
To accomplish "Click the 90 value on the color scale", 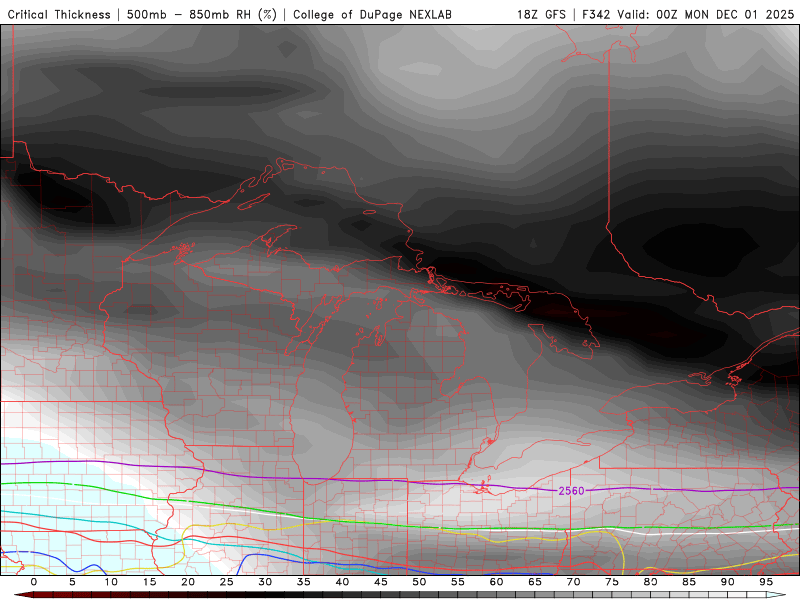I will [x=728, y=582].
